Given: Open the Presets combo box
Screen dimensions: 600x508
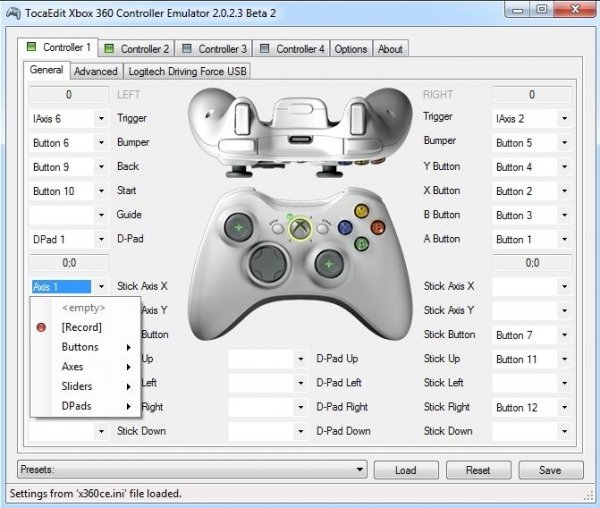Looking at the screenshot, I should [192, 469].
